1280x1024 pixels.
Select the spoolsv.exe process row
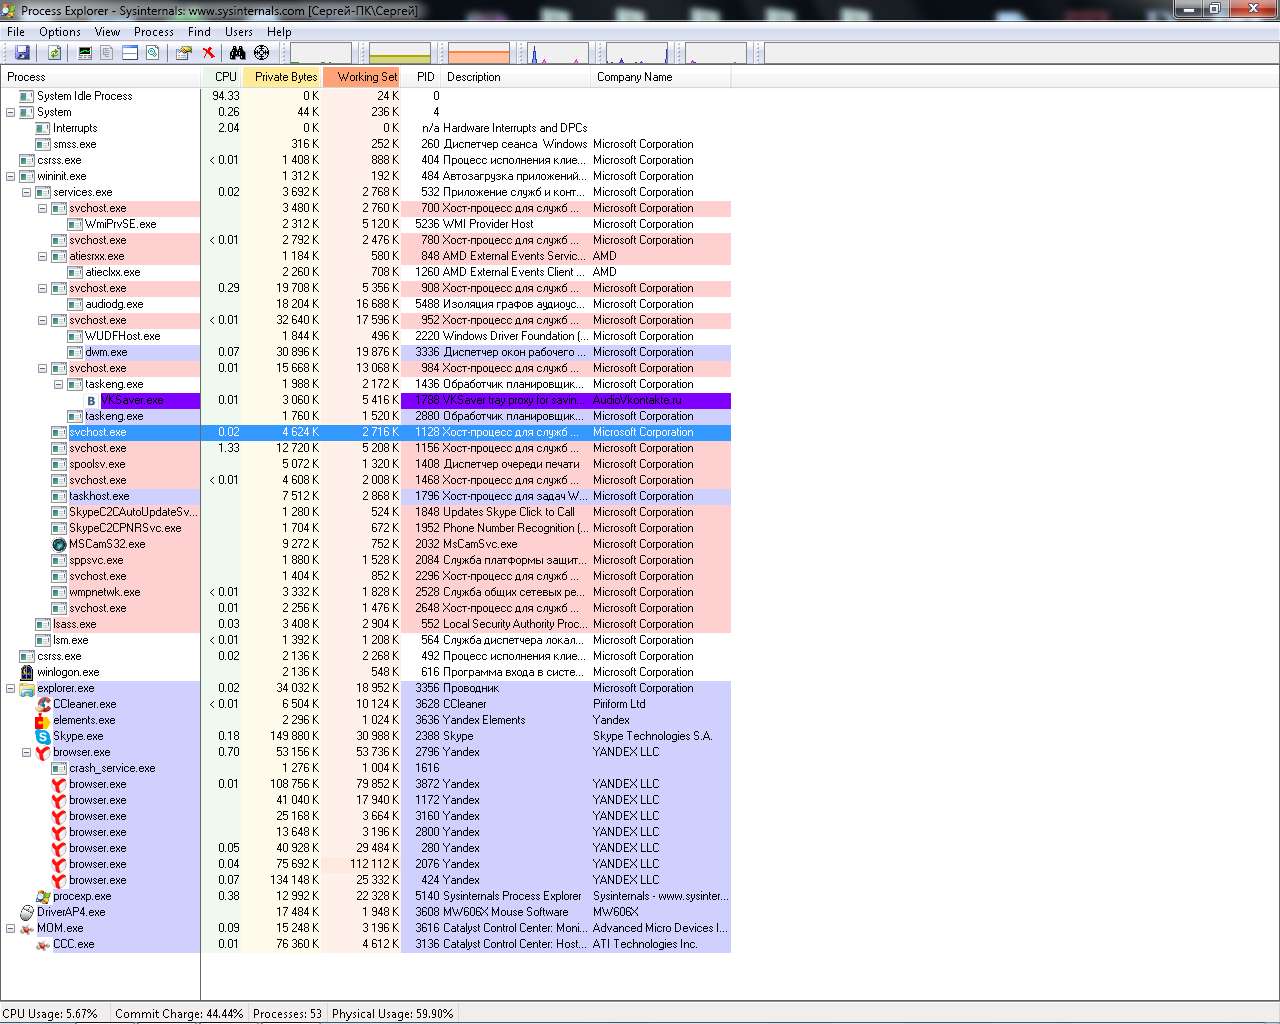pyautogui.click(x=366, y=464)
